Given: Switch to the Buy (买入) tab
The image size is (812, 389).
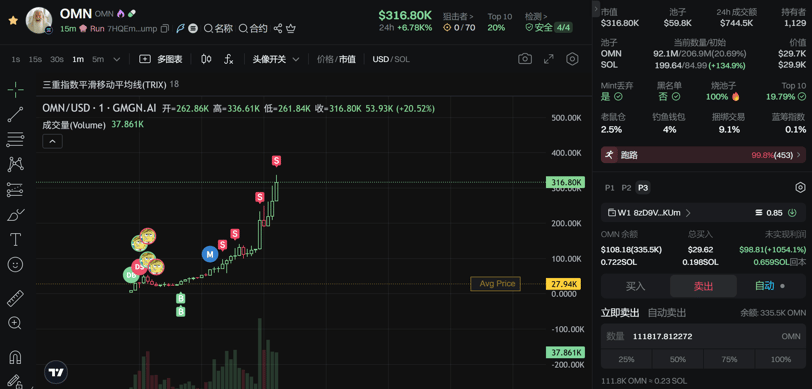Looking at the screenshot, I should tap(635, 286).
